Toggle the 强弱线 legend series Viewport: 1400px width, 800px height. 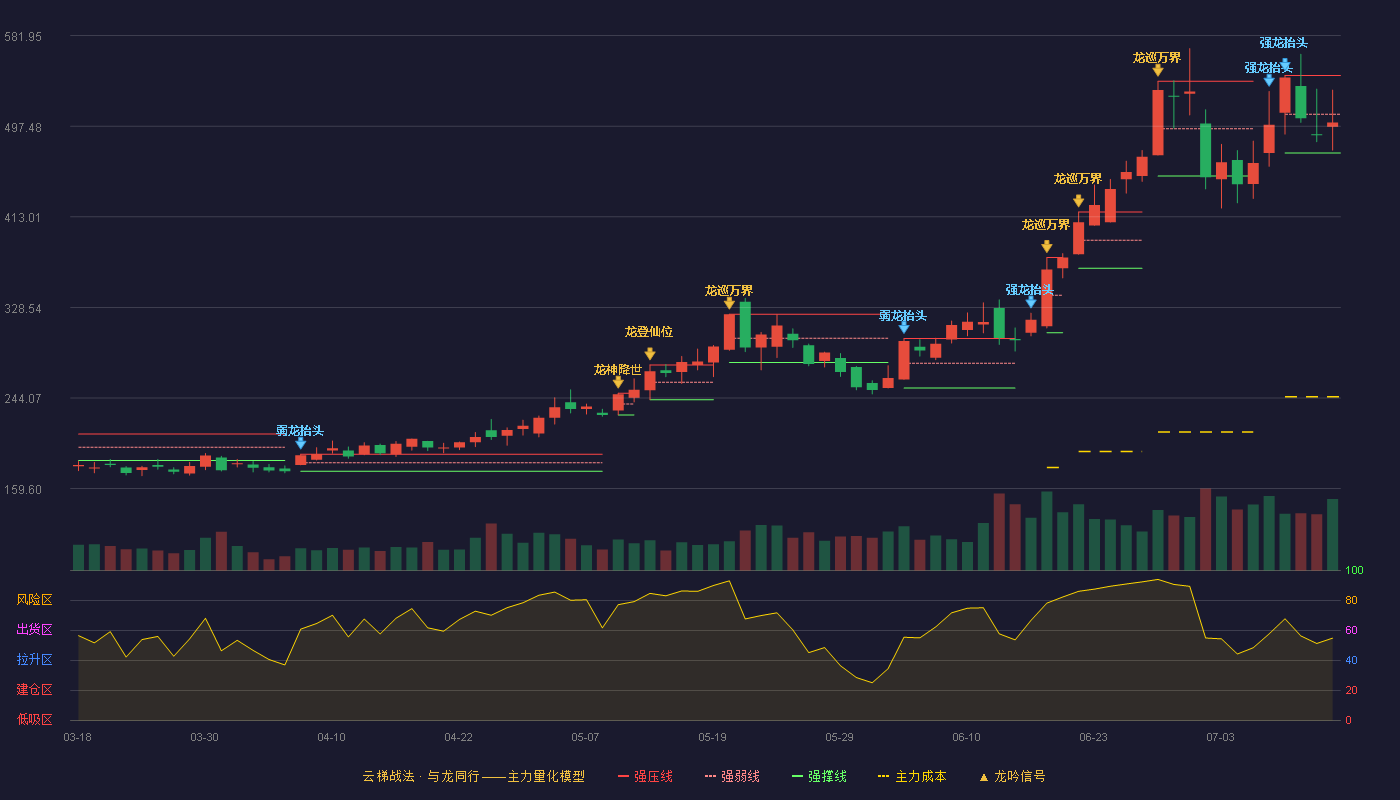coord(732,776)
